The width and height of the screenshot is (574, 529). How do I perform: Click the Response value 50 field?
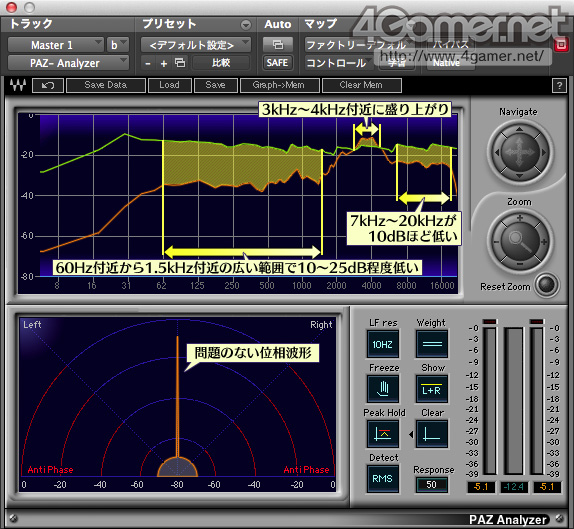432,485
